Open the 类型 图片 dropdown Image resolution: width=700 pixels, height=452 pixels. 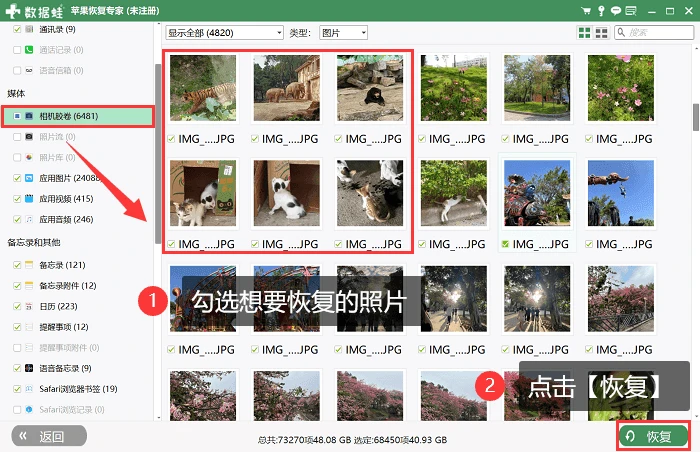click(x=343, y=33)
